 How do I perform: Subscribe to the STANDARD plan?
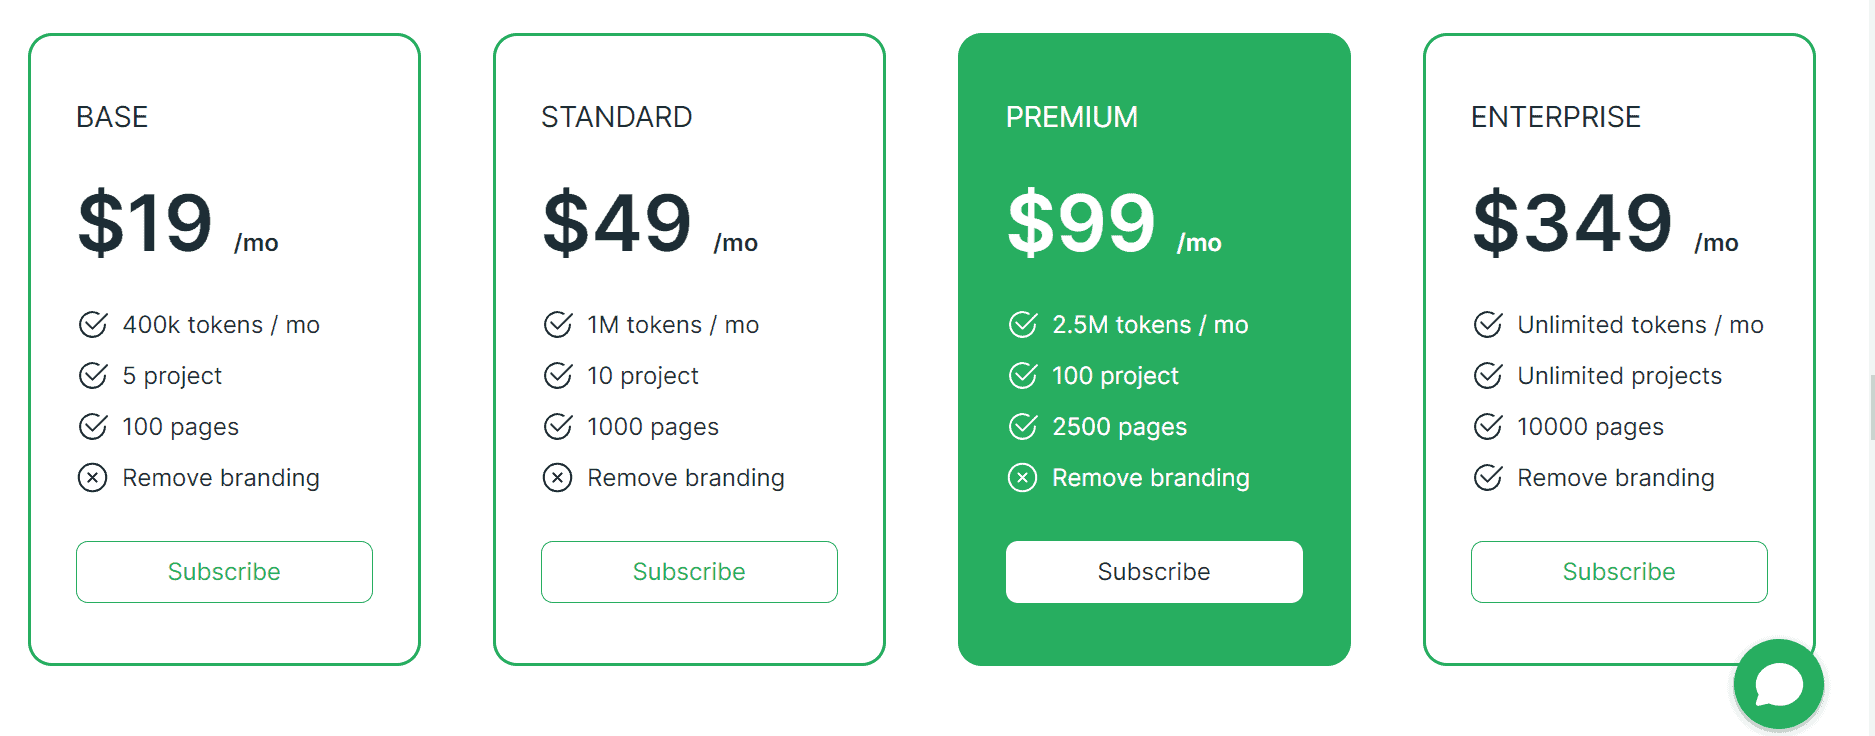coord(689,572)
